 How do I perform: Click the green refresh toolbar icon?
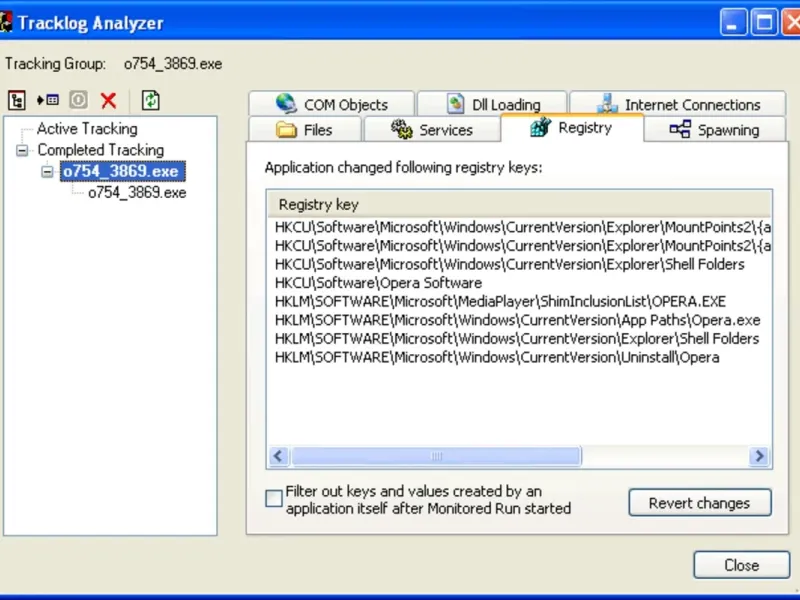151,100
